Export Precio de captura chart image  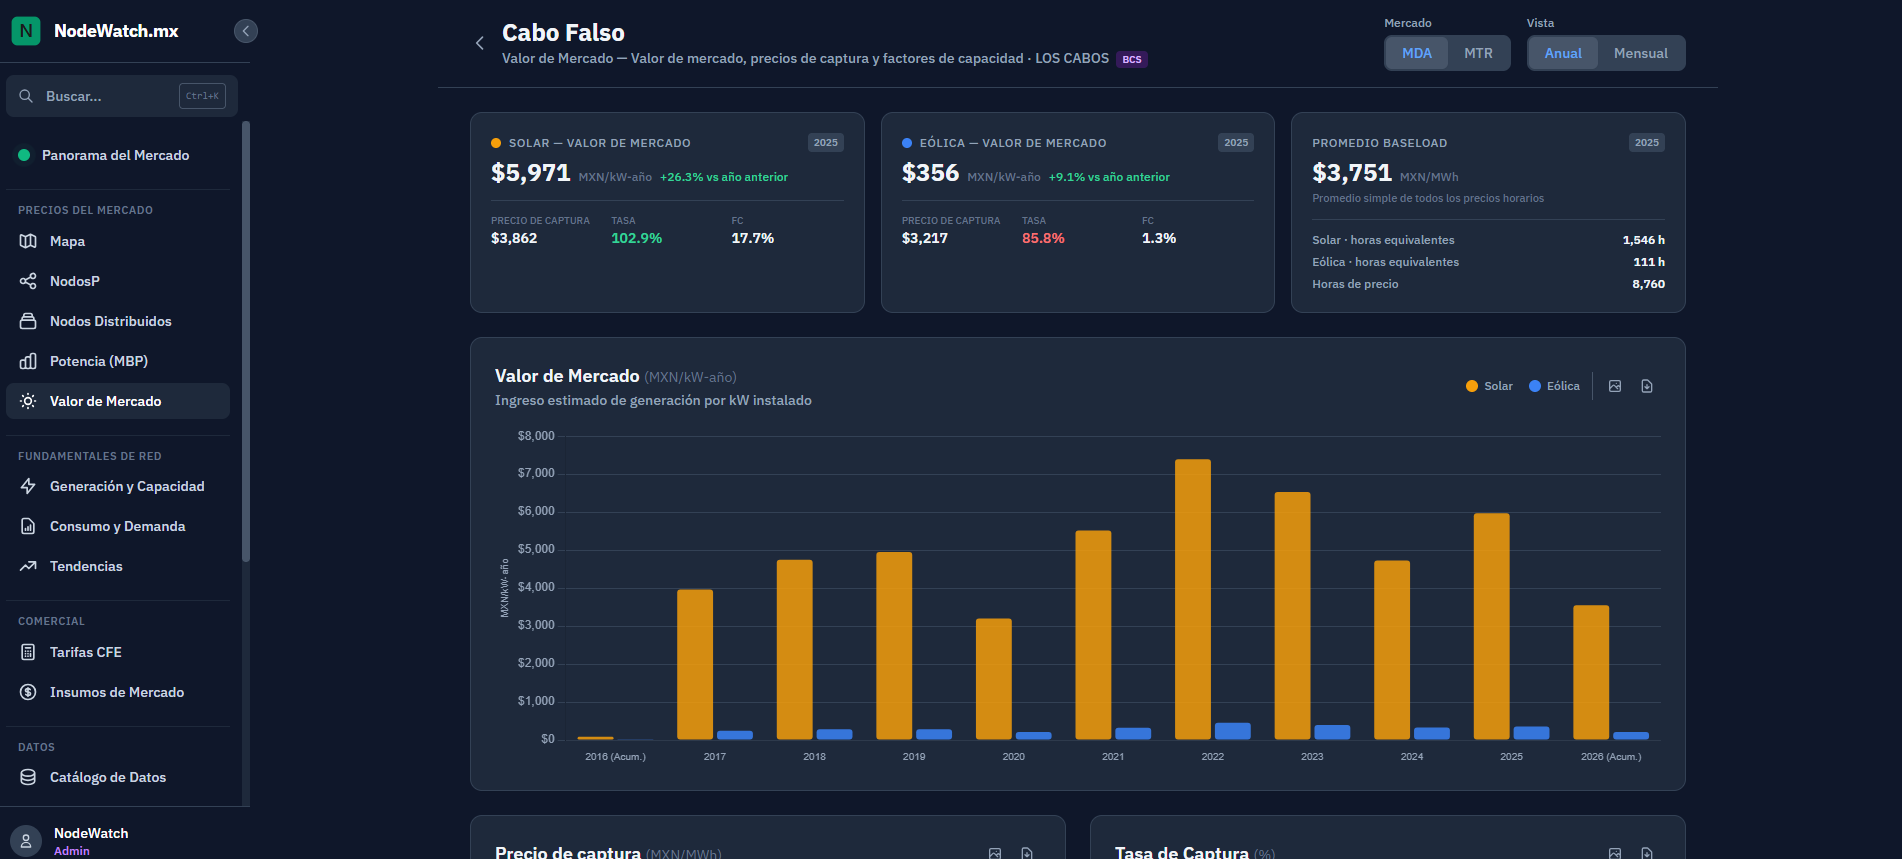point(995,853)
